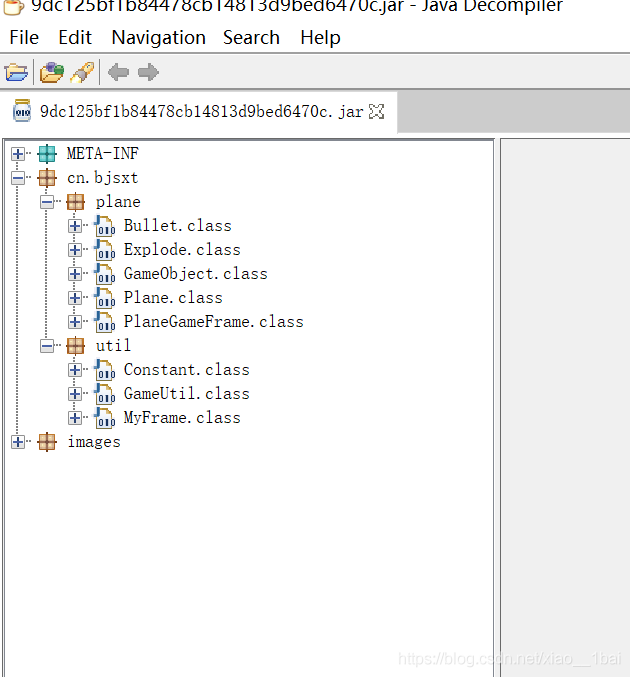The image size is (630, 677).
Task: Select the META-INF label in the tree
Action: coord(103,154)
